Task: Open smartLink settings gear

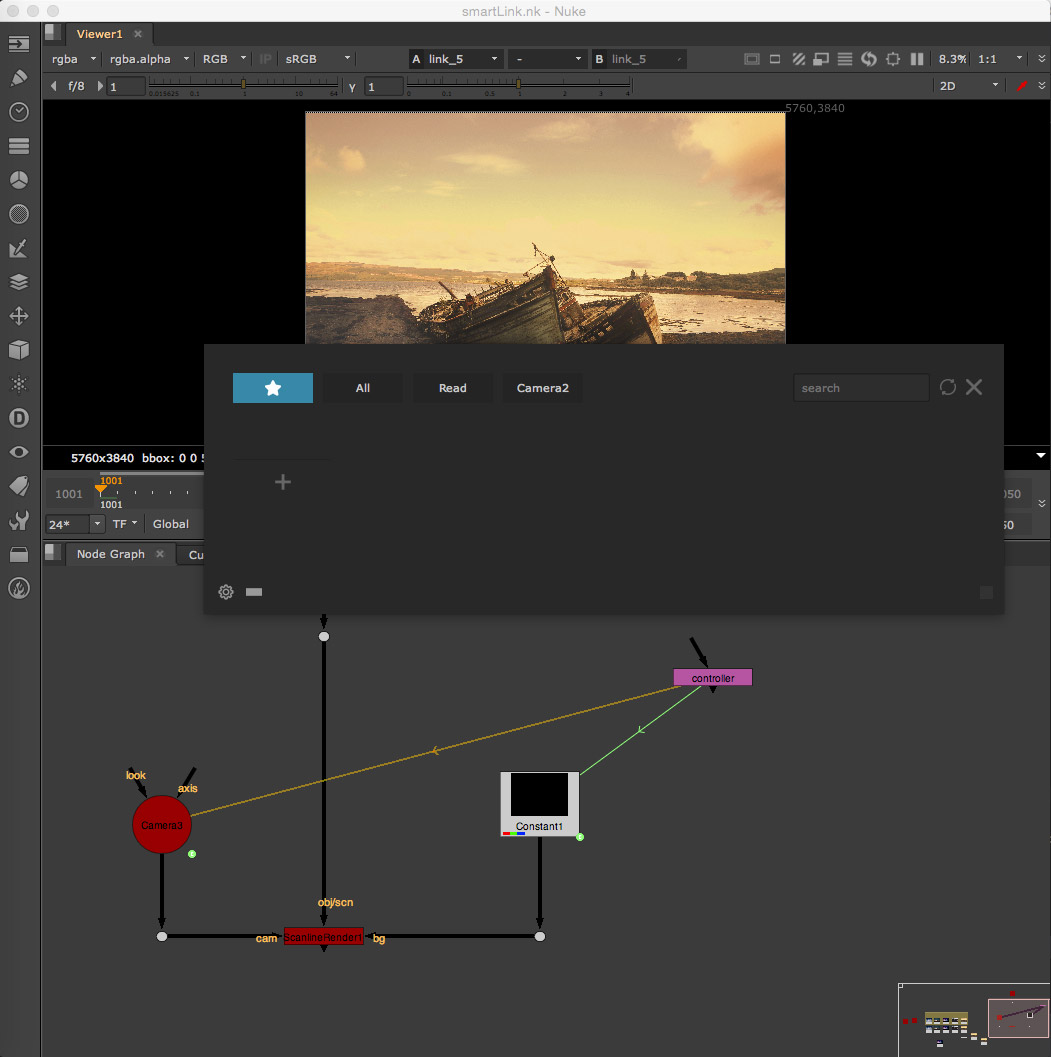Action: pos(226,592)
